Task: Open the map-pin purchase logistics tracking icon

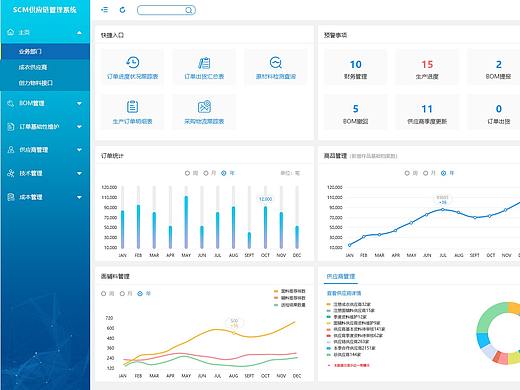Action: [204, 107]
